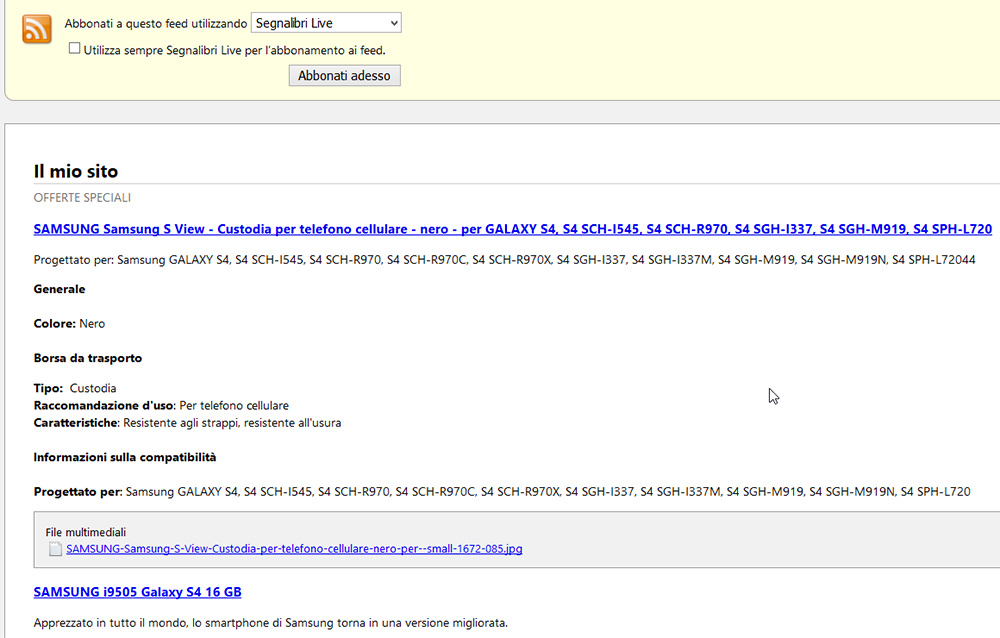
Task: Click the File multimediali label
Action: [x=85, y=532]
